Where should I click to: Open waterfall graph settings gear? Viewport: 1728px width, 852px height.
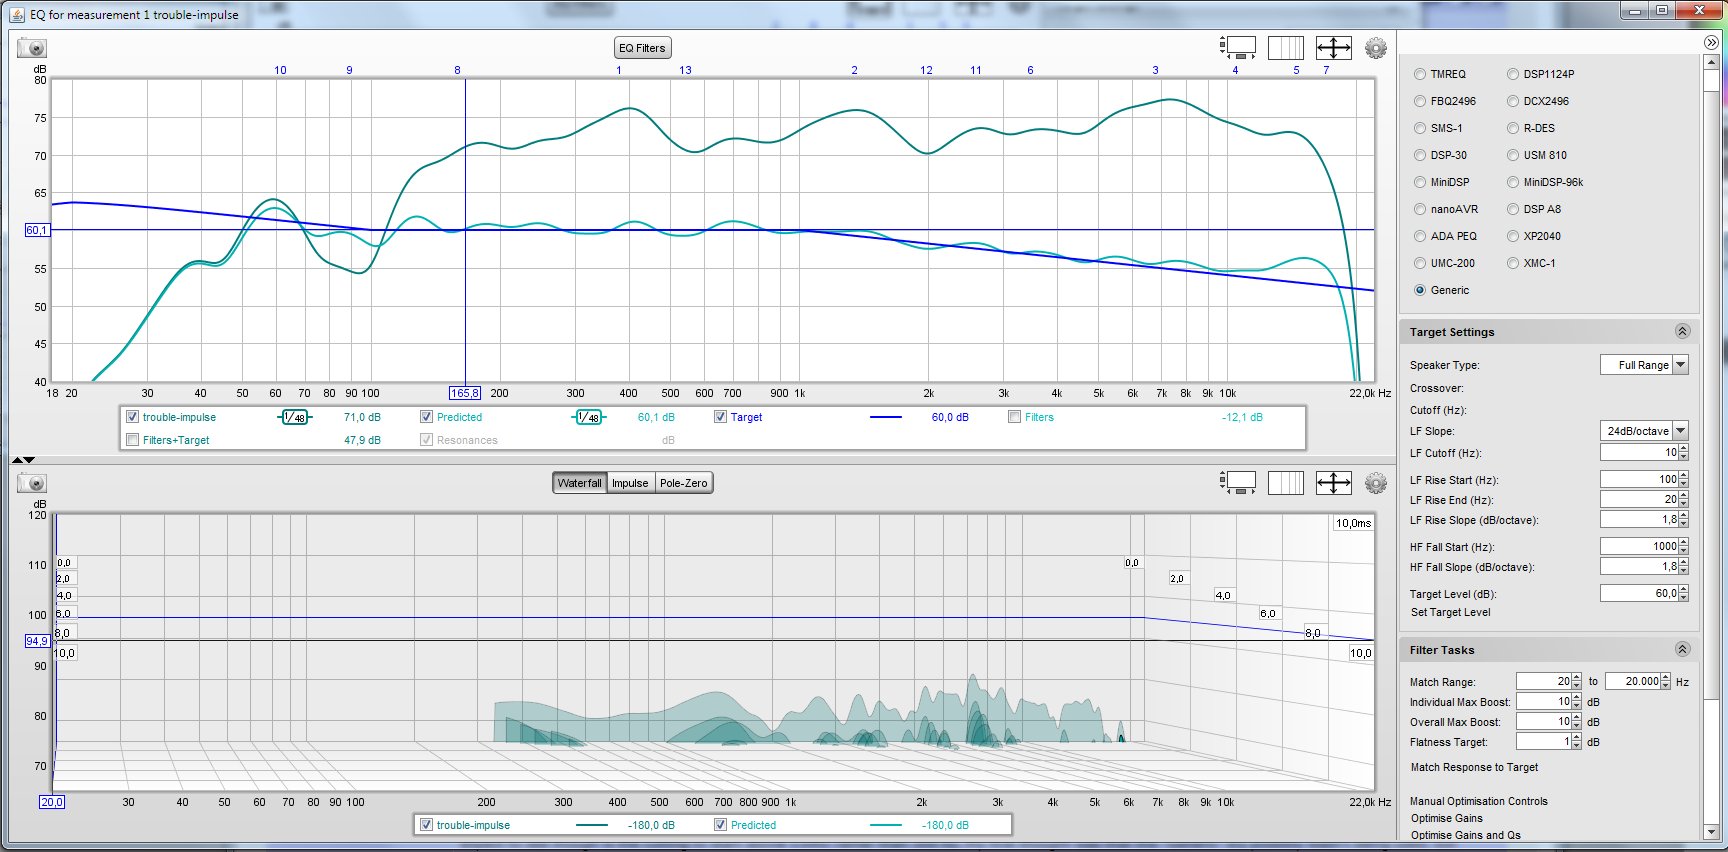[1376, 484]
